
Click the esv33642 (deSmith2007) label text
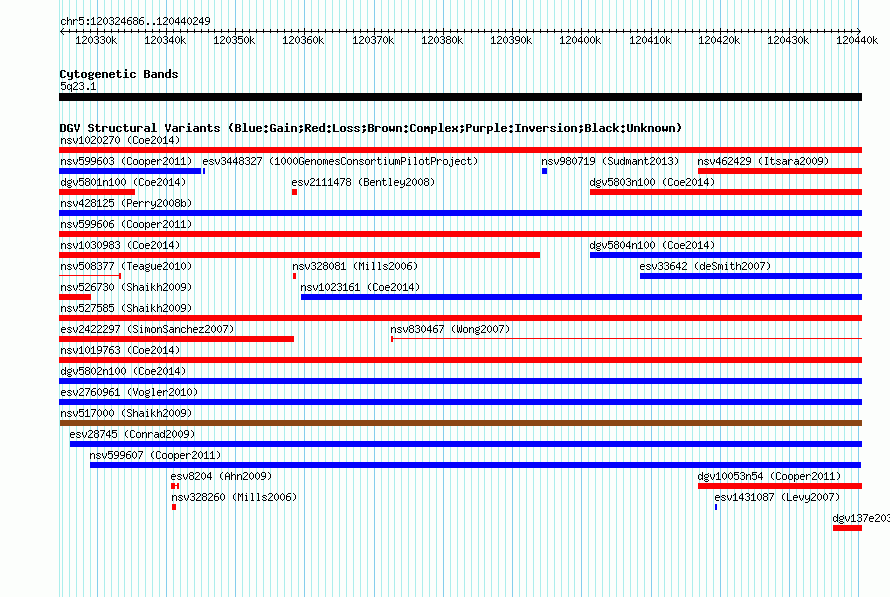click(705, 266)
